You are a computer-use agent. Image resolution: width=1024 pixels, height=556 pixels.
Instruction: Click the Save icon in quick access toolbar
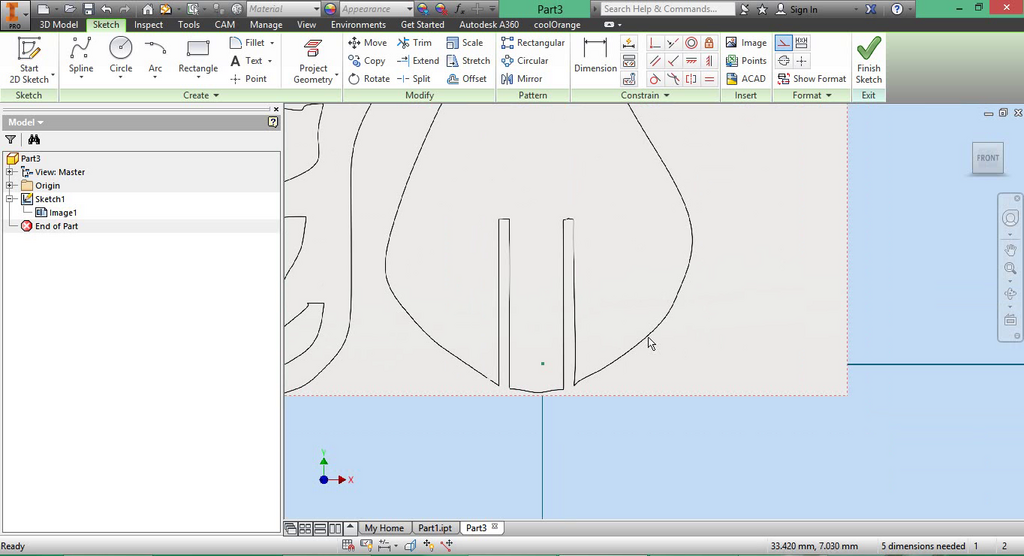click(x=88, y=9)
